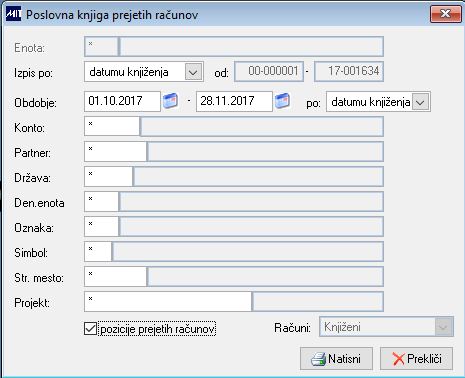The image size is (465, 378).
Task: Expand the 'Izpis po' dropdown arrow
Action: (193, 72)
